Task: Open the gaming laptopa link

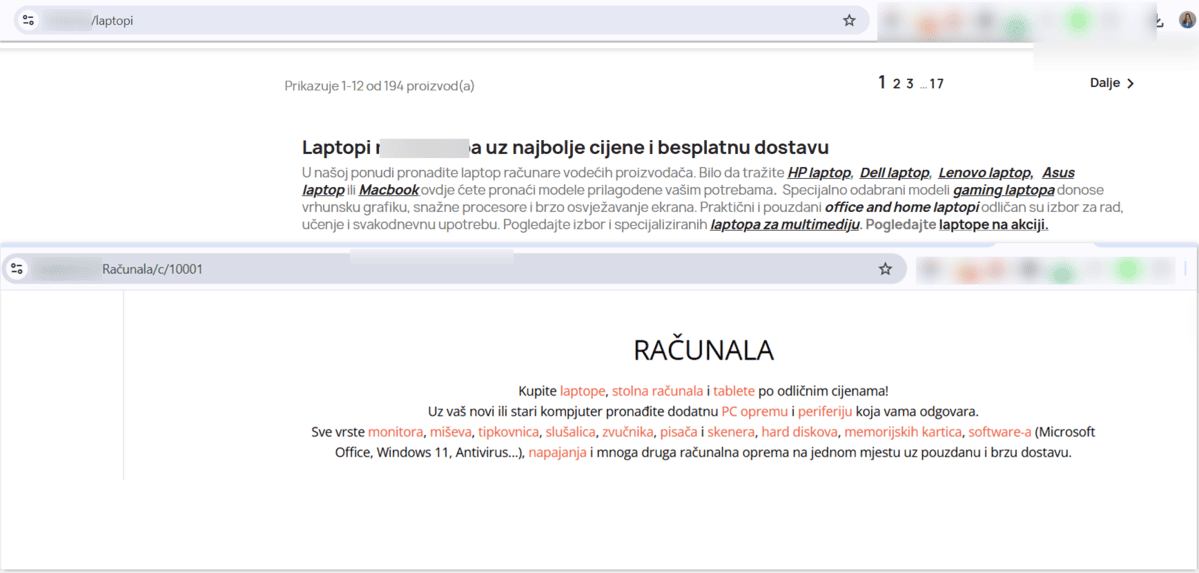Action: pyautogui.click(x=1004, y=190)
